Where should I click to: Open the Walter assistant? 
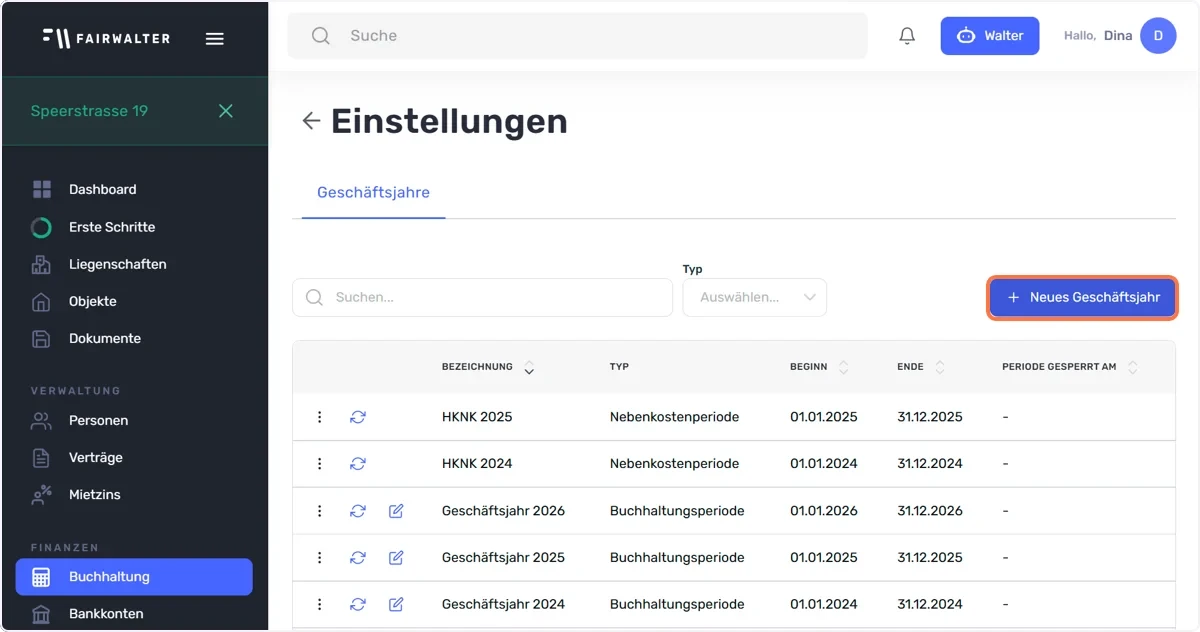point(990,36)
